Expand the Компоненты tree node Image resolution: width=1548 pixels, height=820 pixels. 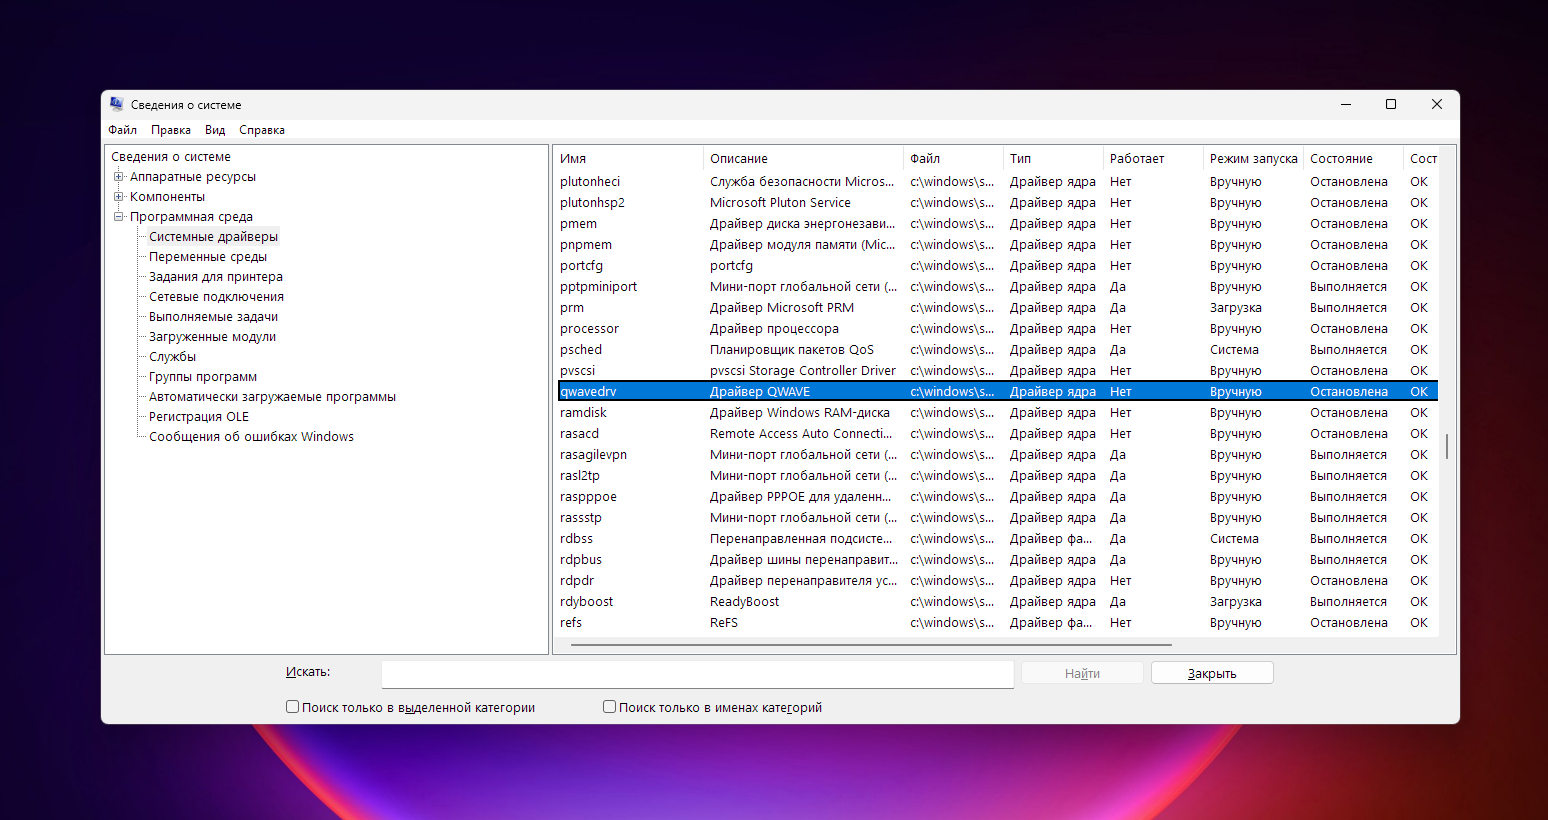click(x=119, y=197)
